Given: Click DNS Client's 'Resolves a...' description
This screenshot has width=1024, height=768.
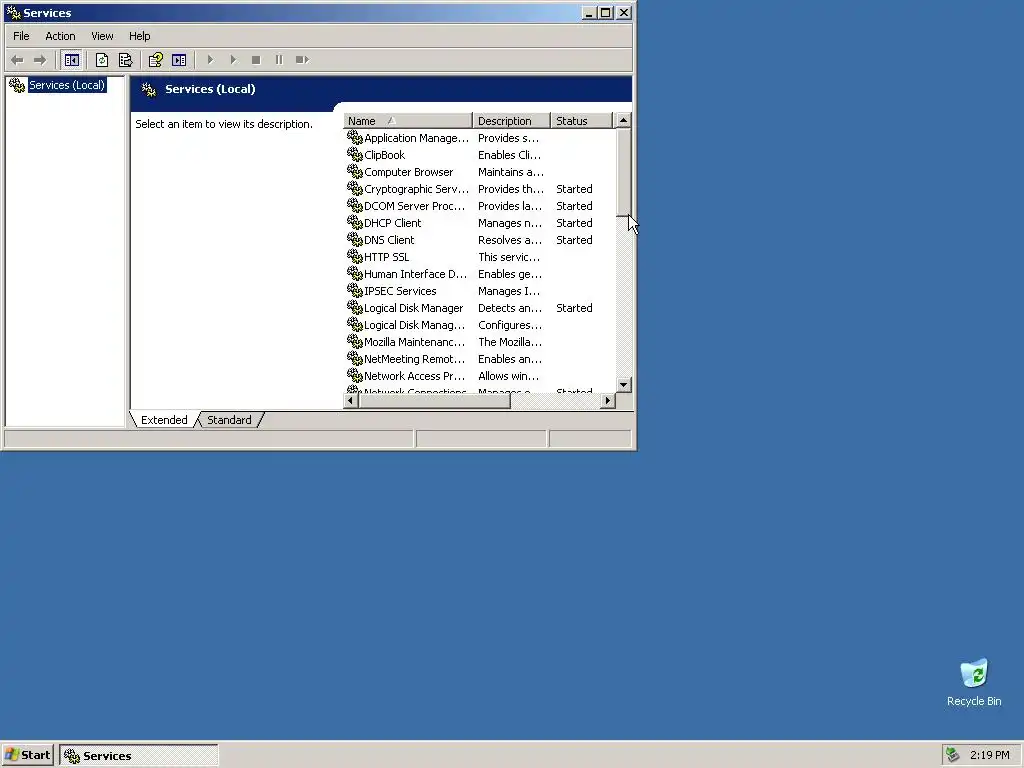Looking at the screenshot, I should point(510,240).
